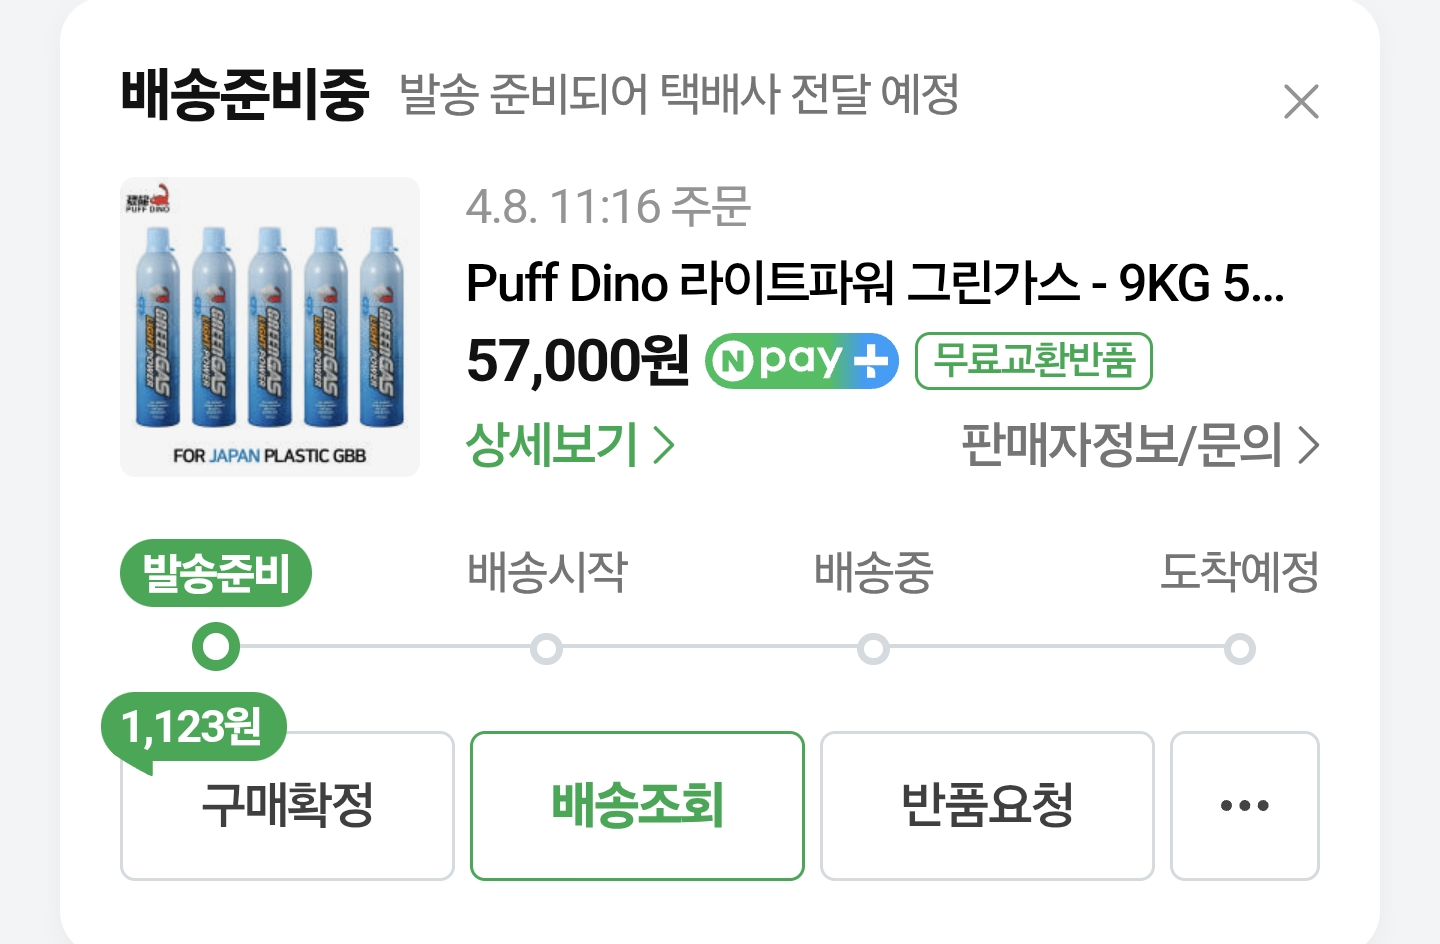Click the Puff Dino product title
Image resolution: width=1440 pixels, height=944 pixels.
[x=875, y=283]
